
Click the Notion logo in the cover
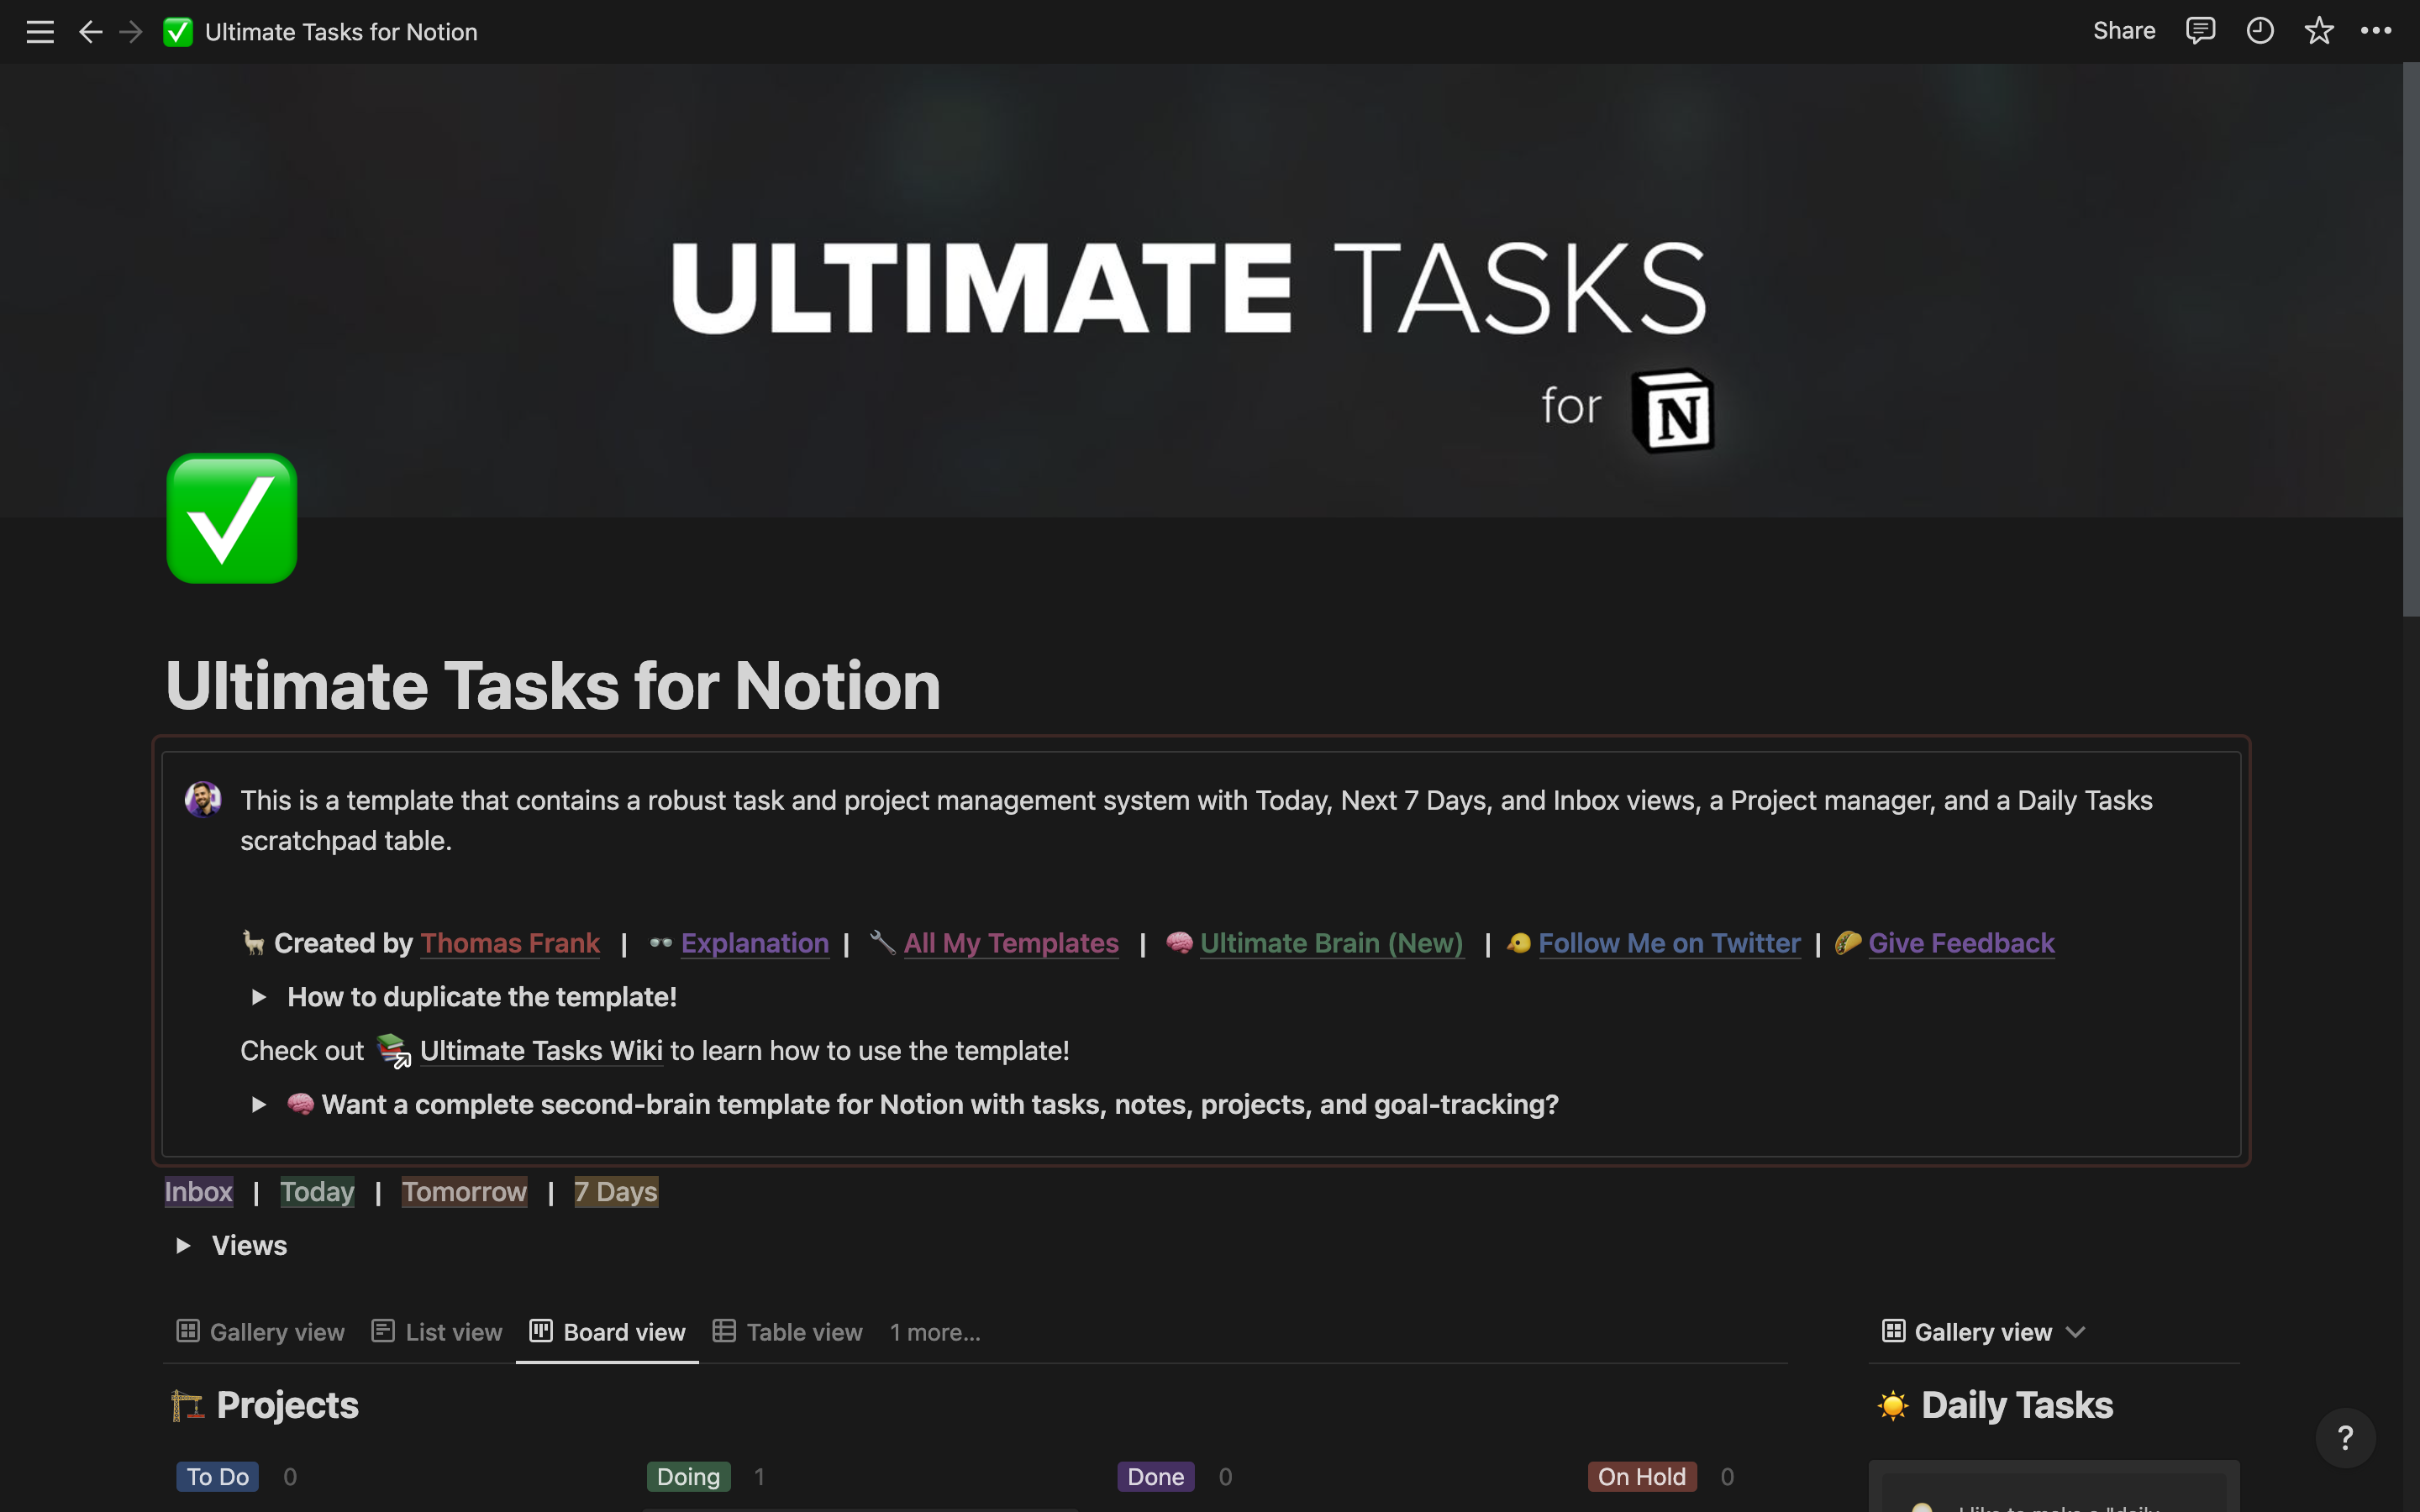tap(1673, 411)
